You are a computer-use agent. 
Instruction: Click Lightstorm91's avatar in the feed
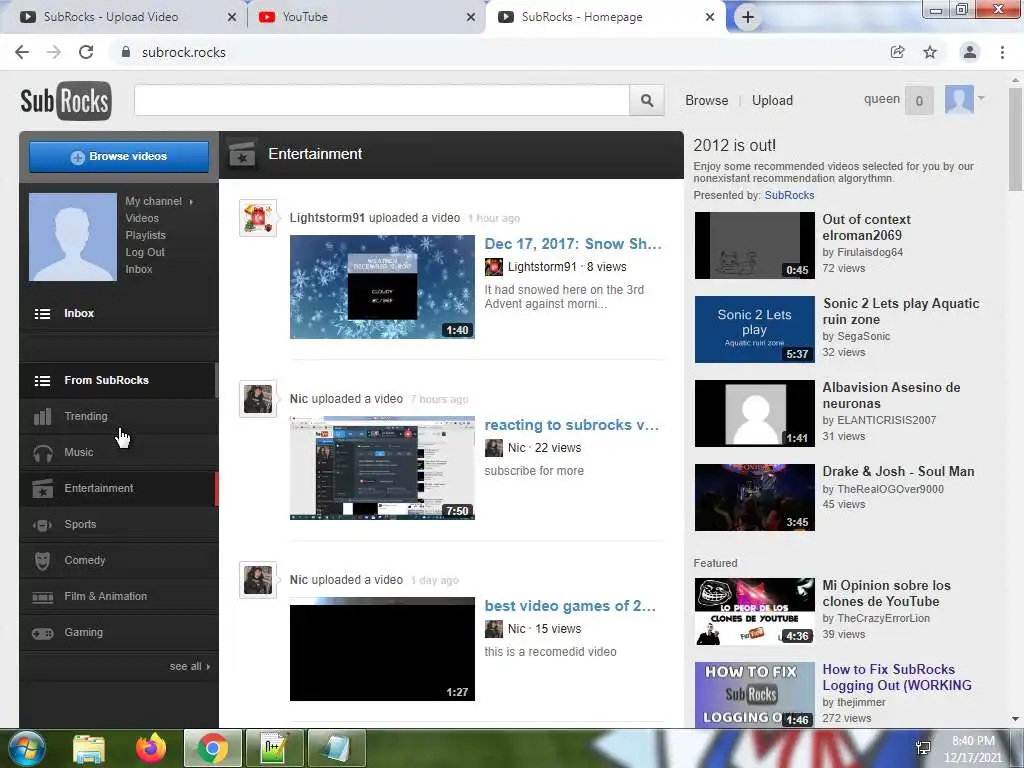click(258, 218)
